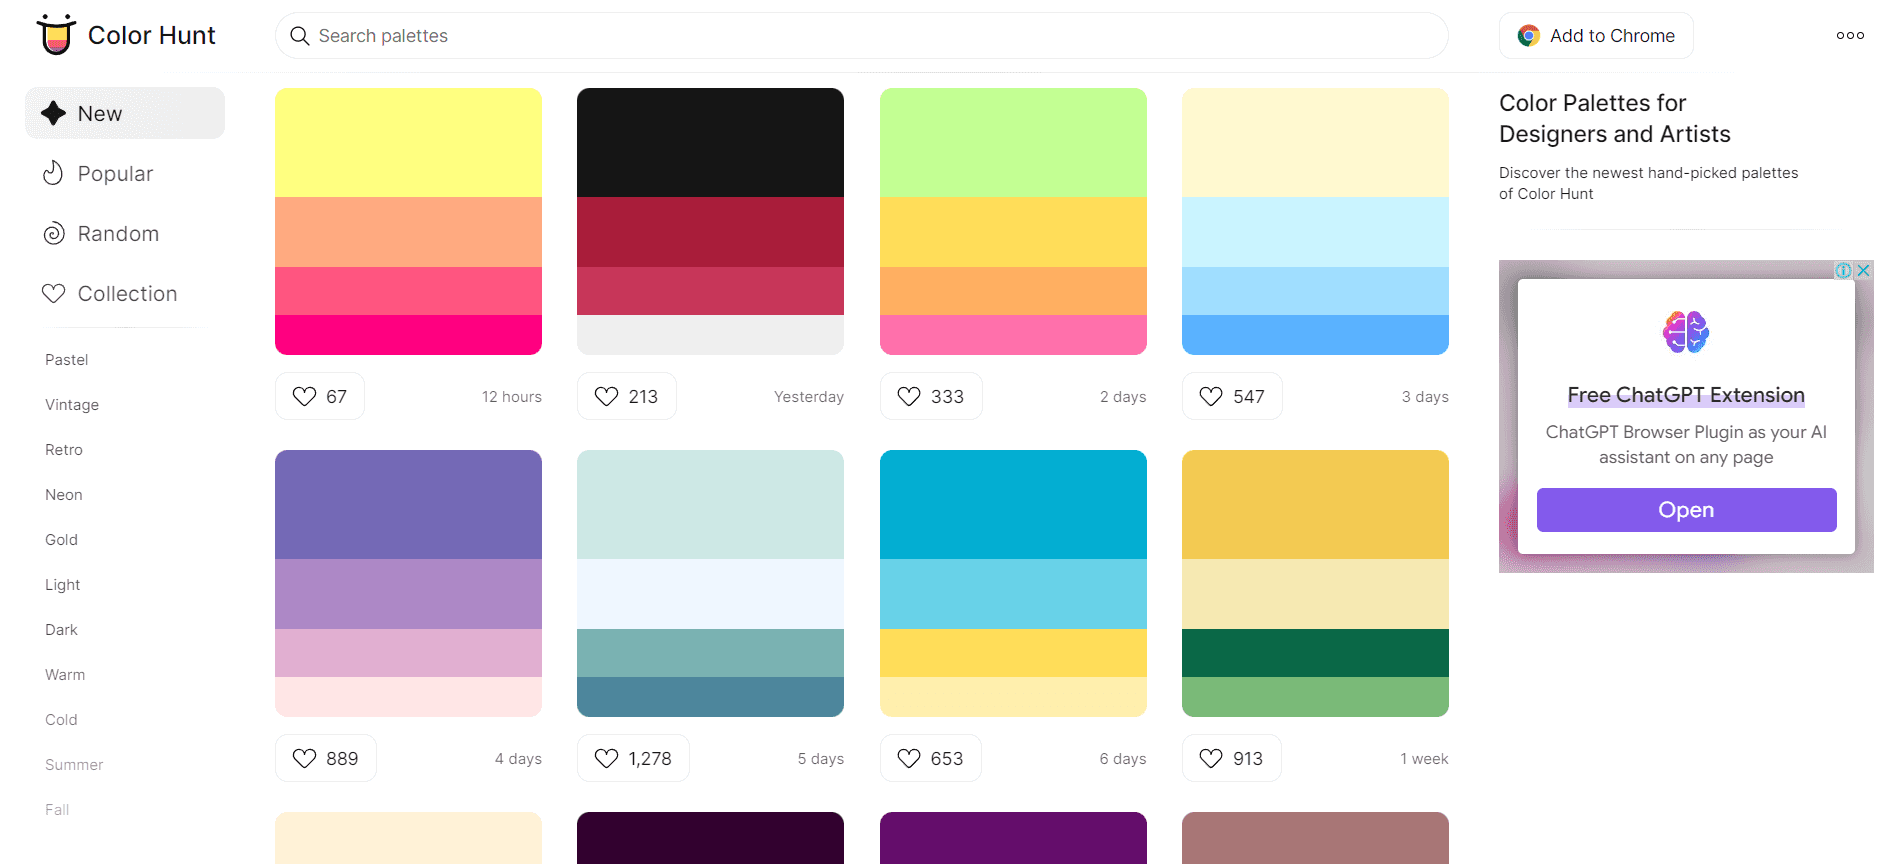Select the Neon category link
Screen dimensions: 1896x864
pyautogui.click(x=64, y=495)
